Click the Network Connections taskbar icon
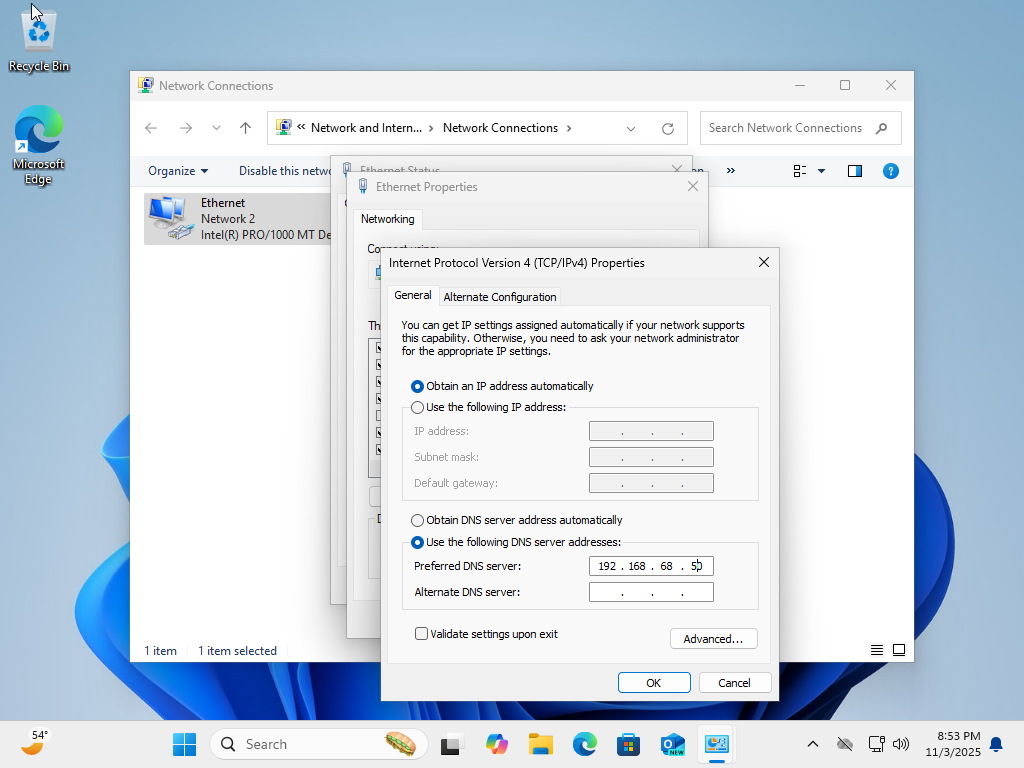1024x768 pixels. tap(716, 743)
